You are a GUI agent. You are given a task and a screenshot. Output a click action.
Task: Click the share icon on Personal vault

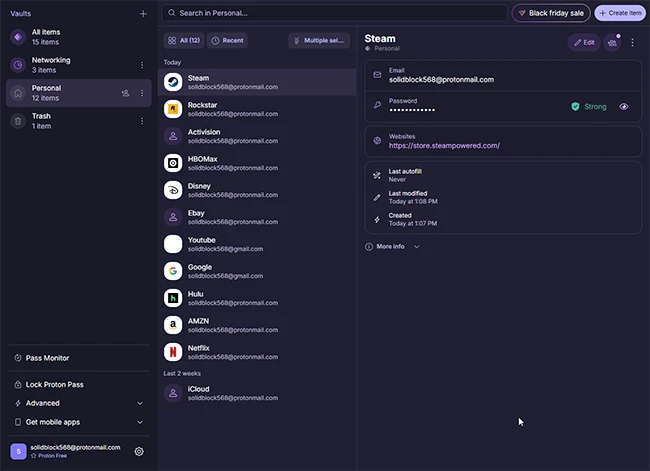pyautogui.click(x=125, y=93)
